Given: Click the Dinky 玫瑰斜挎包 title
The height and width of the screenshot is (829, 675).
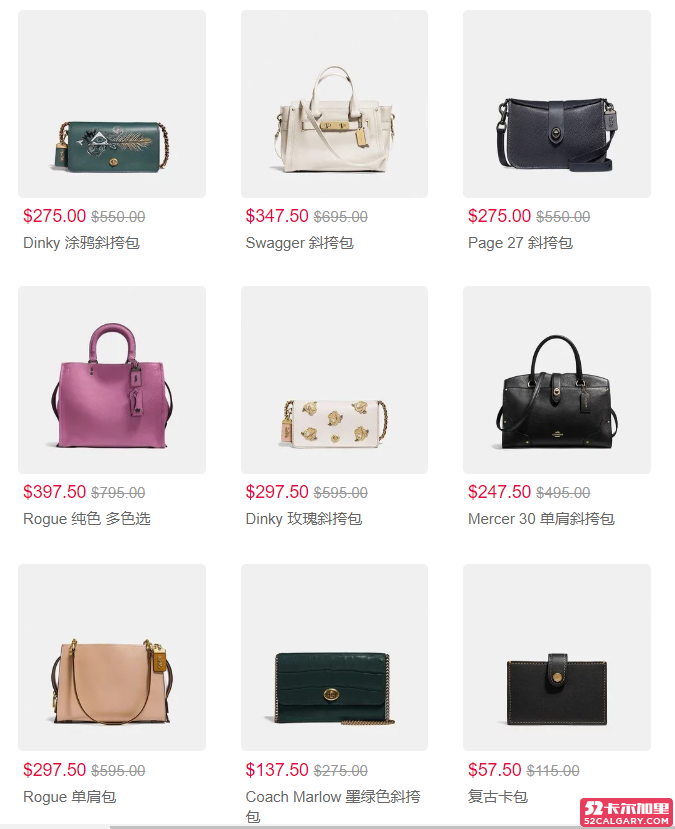Looking at the screenshot, I should [x=304, y=519].
